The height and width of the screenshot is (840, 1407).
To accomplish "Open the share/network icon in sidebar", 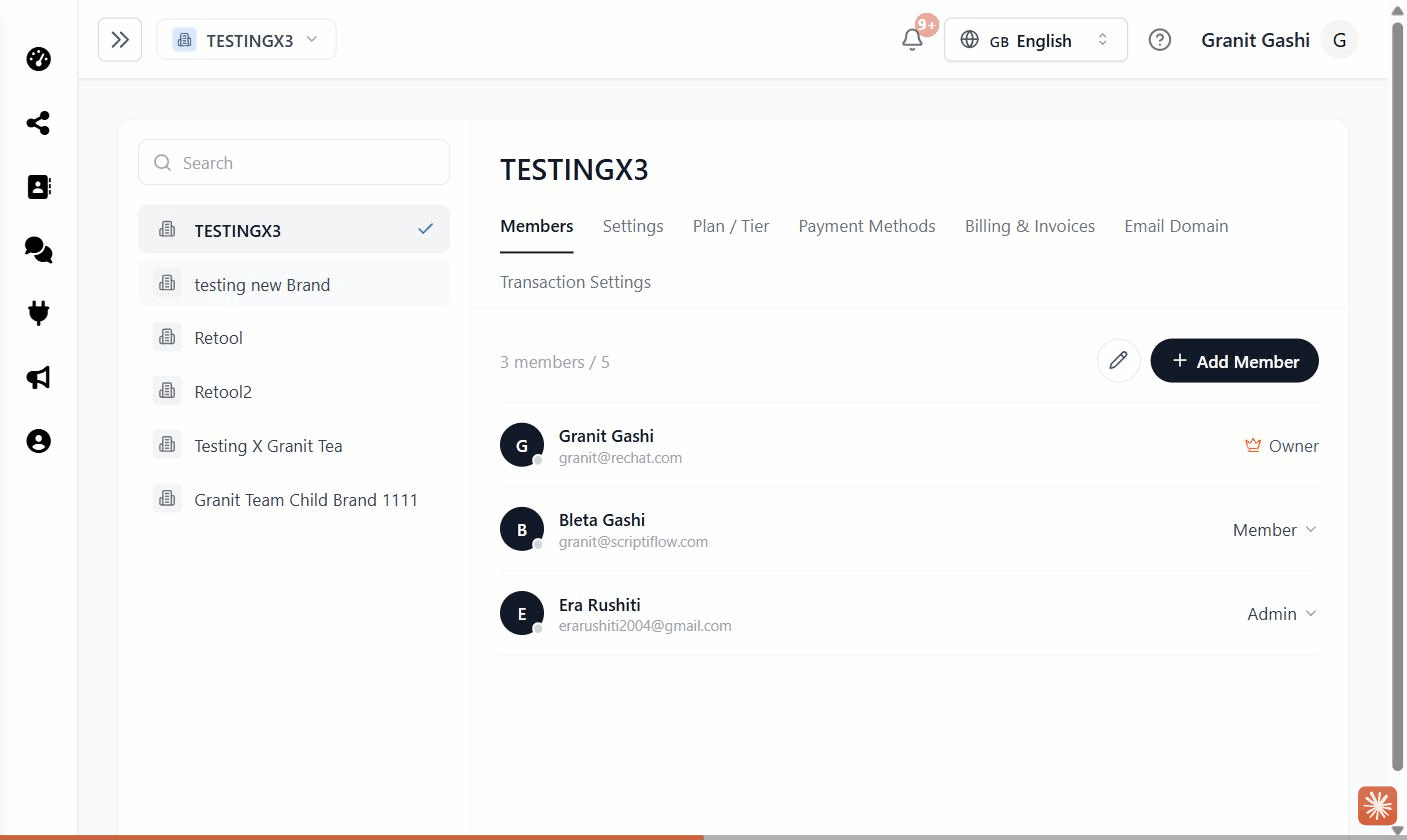I will 38,123.
